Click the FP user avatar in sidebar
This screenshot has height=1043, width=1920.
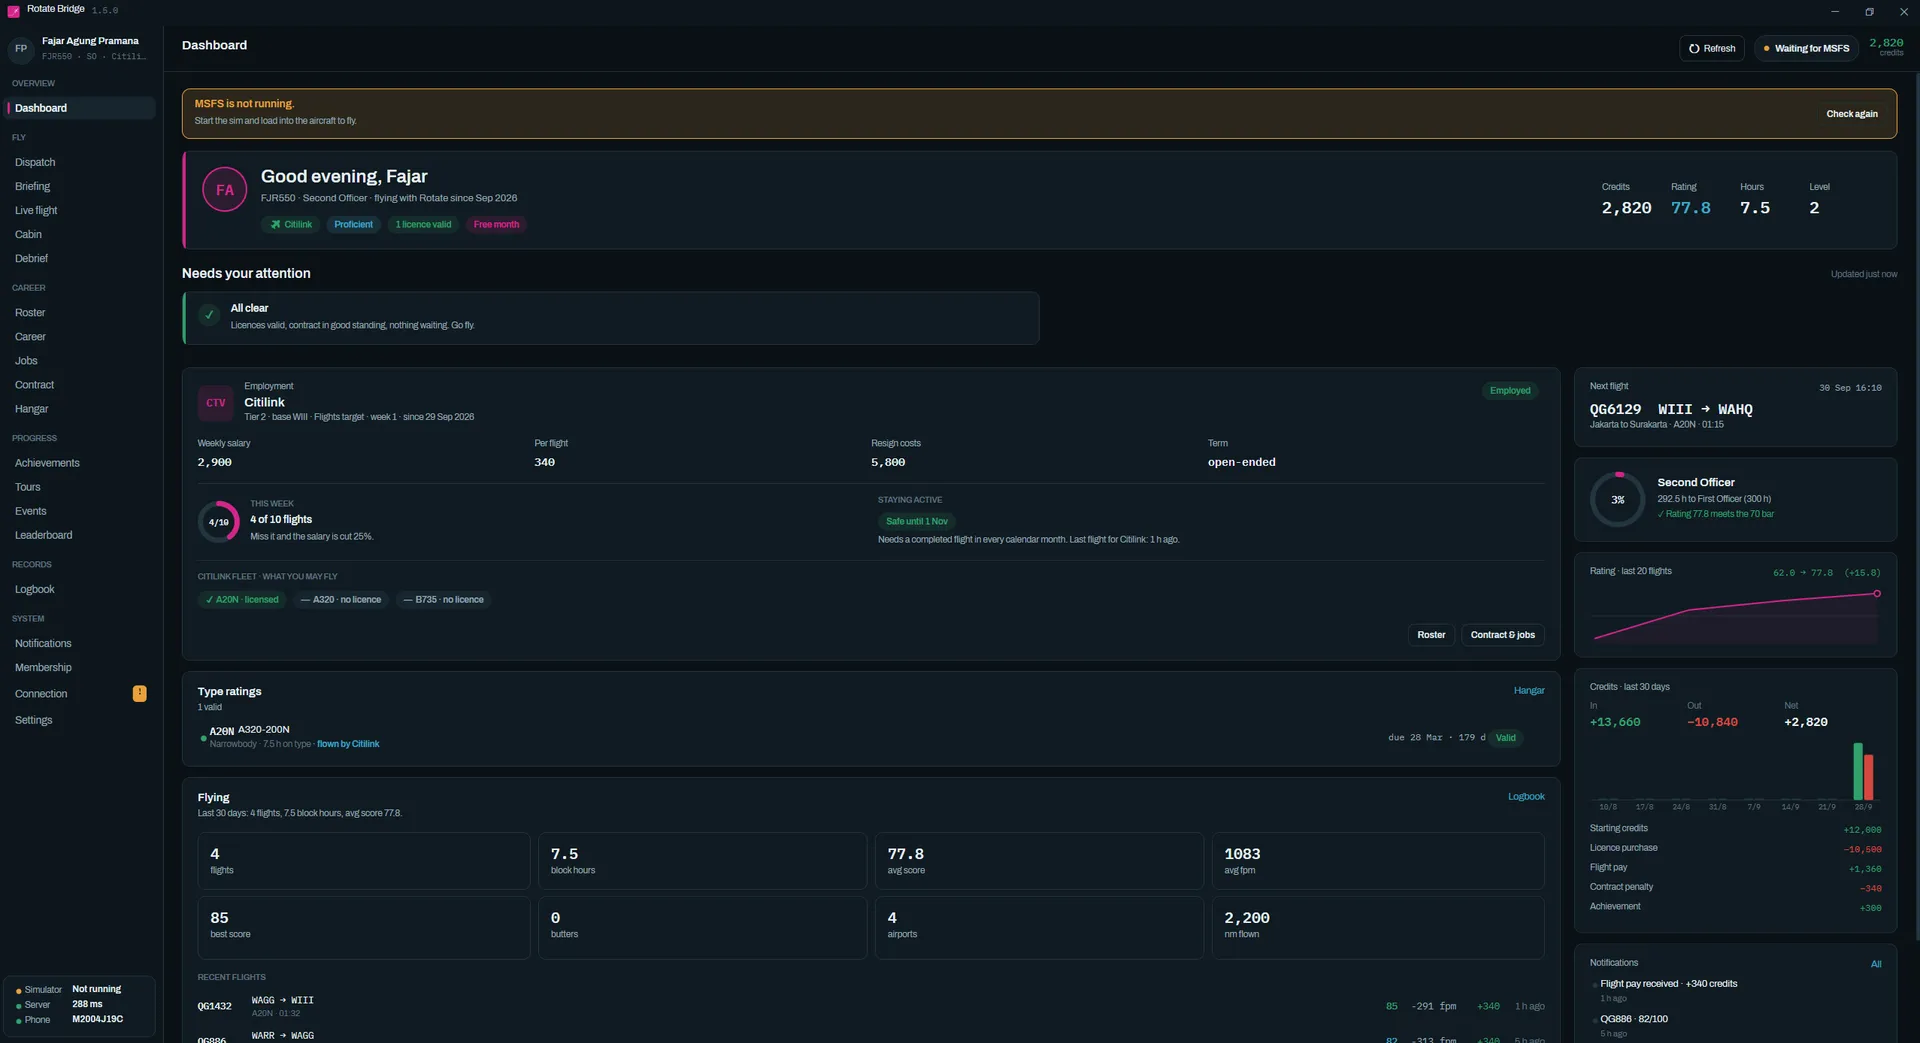[21, 48]
